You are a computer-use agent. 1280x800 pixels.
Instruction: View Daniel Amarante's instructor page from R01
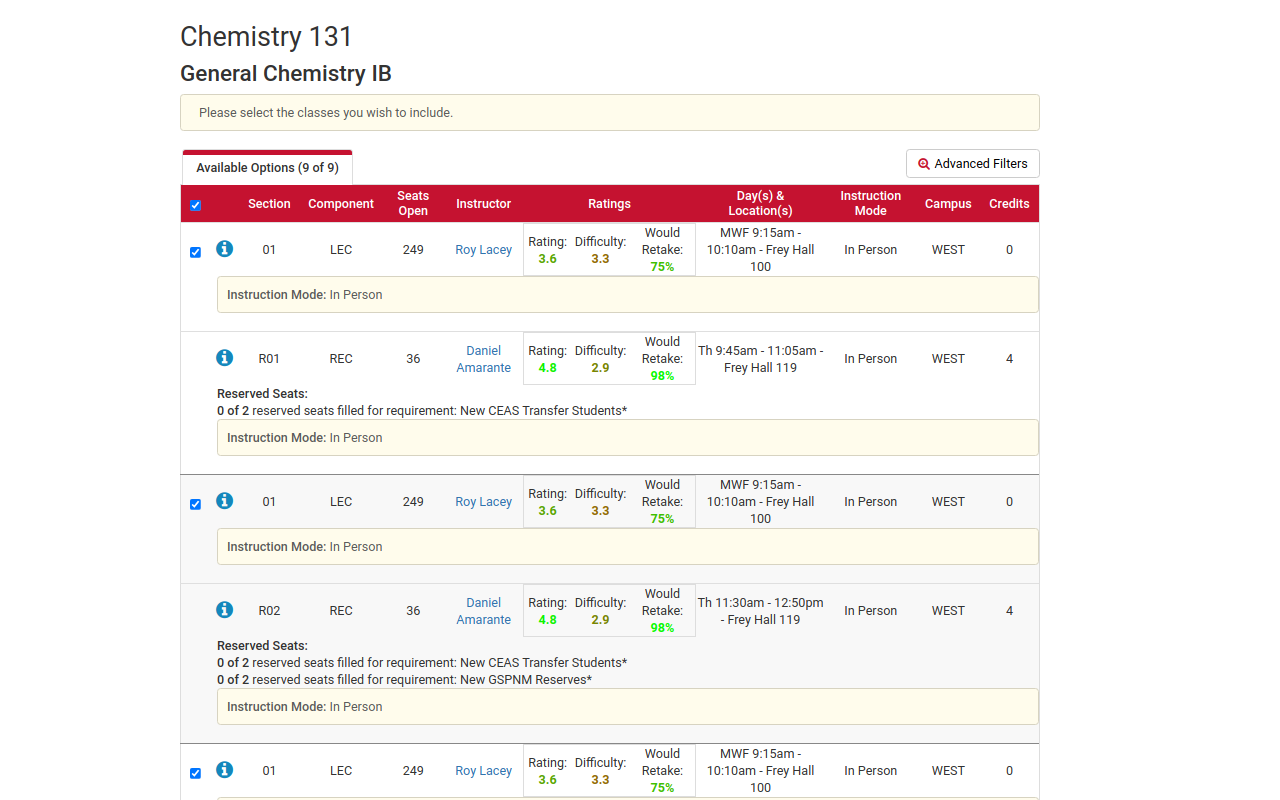pos(483,358)
